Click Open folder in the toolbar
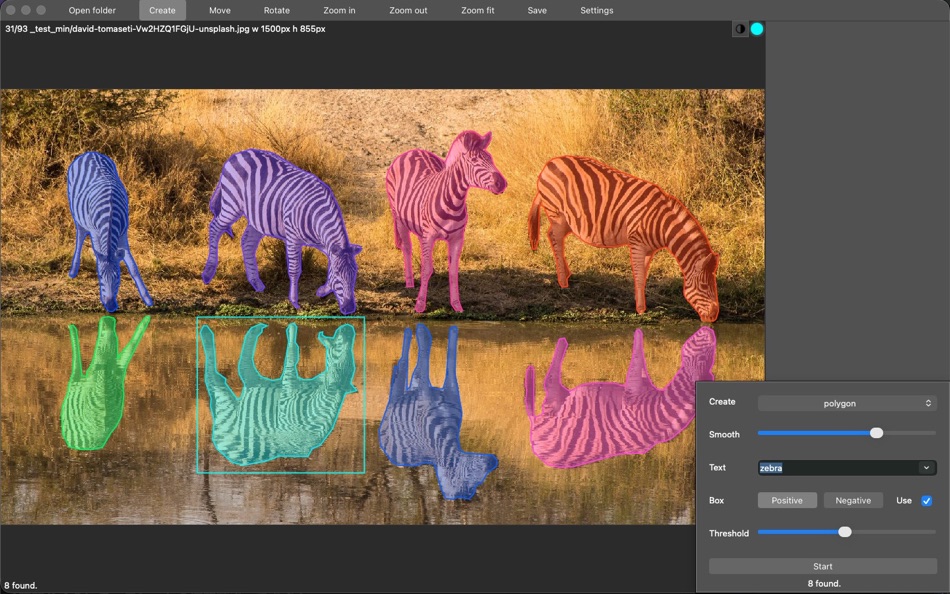 click(92, 10)
